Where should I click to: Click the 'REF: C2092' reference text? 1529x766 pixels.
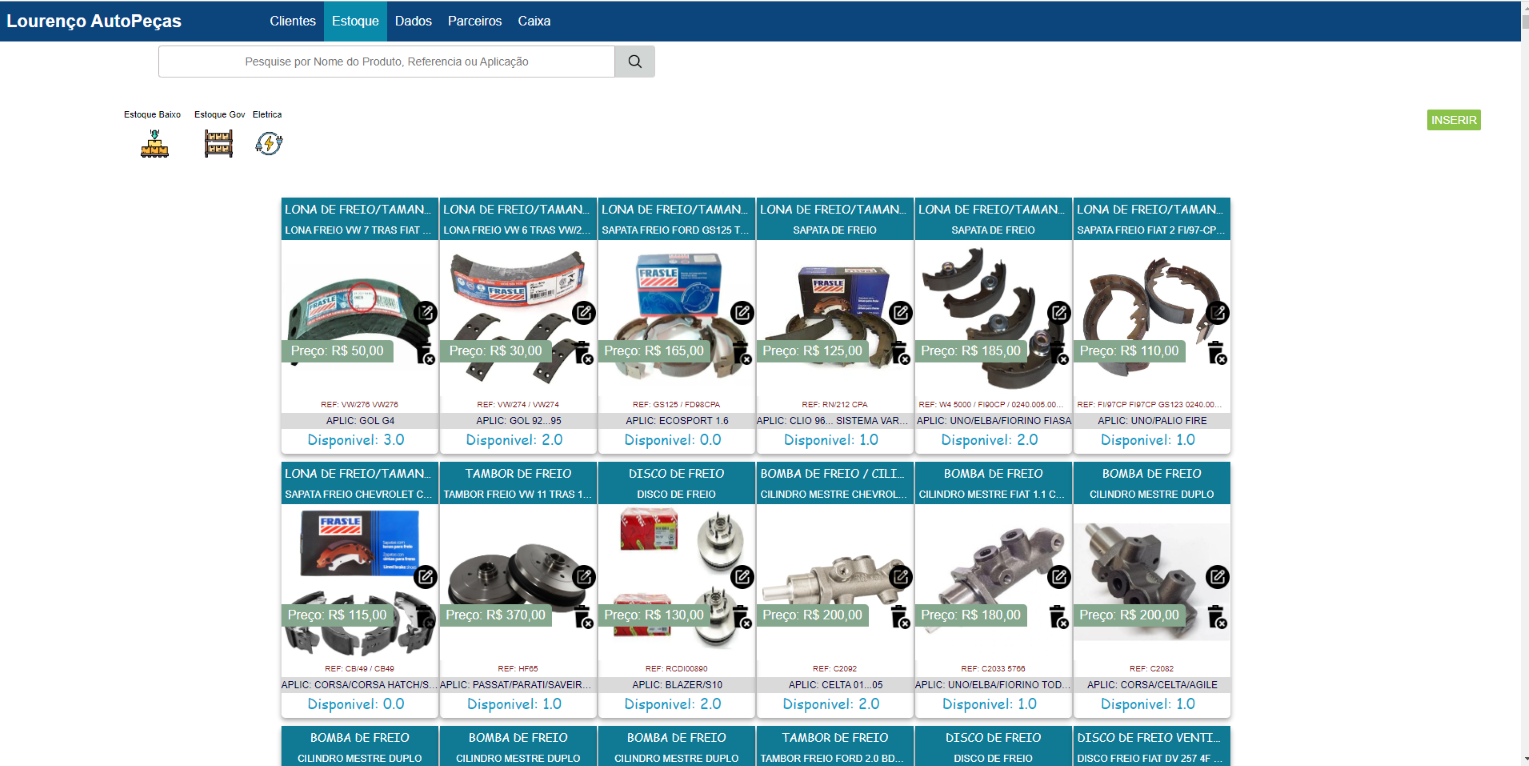pos(835,668)
